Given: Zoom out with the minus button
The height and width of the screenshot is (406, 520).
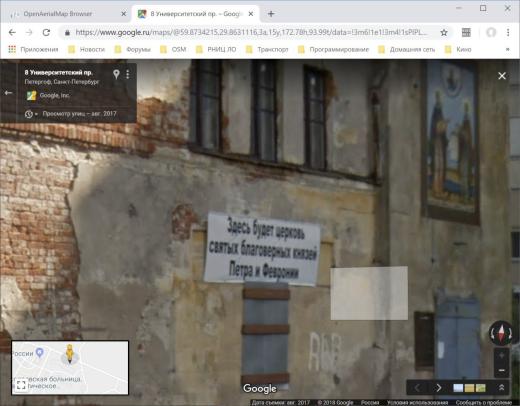Looking at the screenshot, I should [x=501, y=370].
